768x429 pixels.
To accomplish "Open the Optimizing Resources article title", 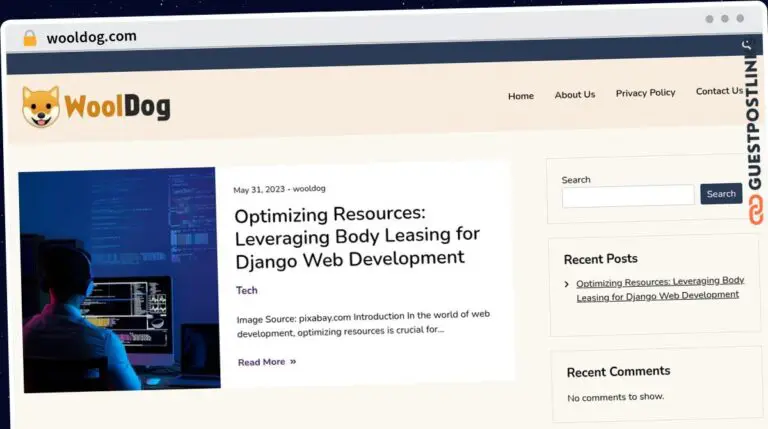I will (x=356, y=236).
